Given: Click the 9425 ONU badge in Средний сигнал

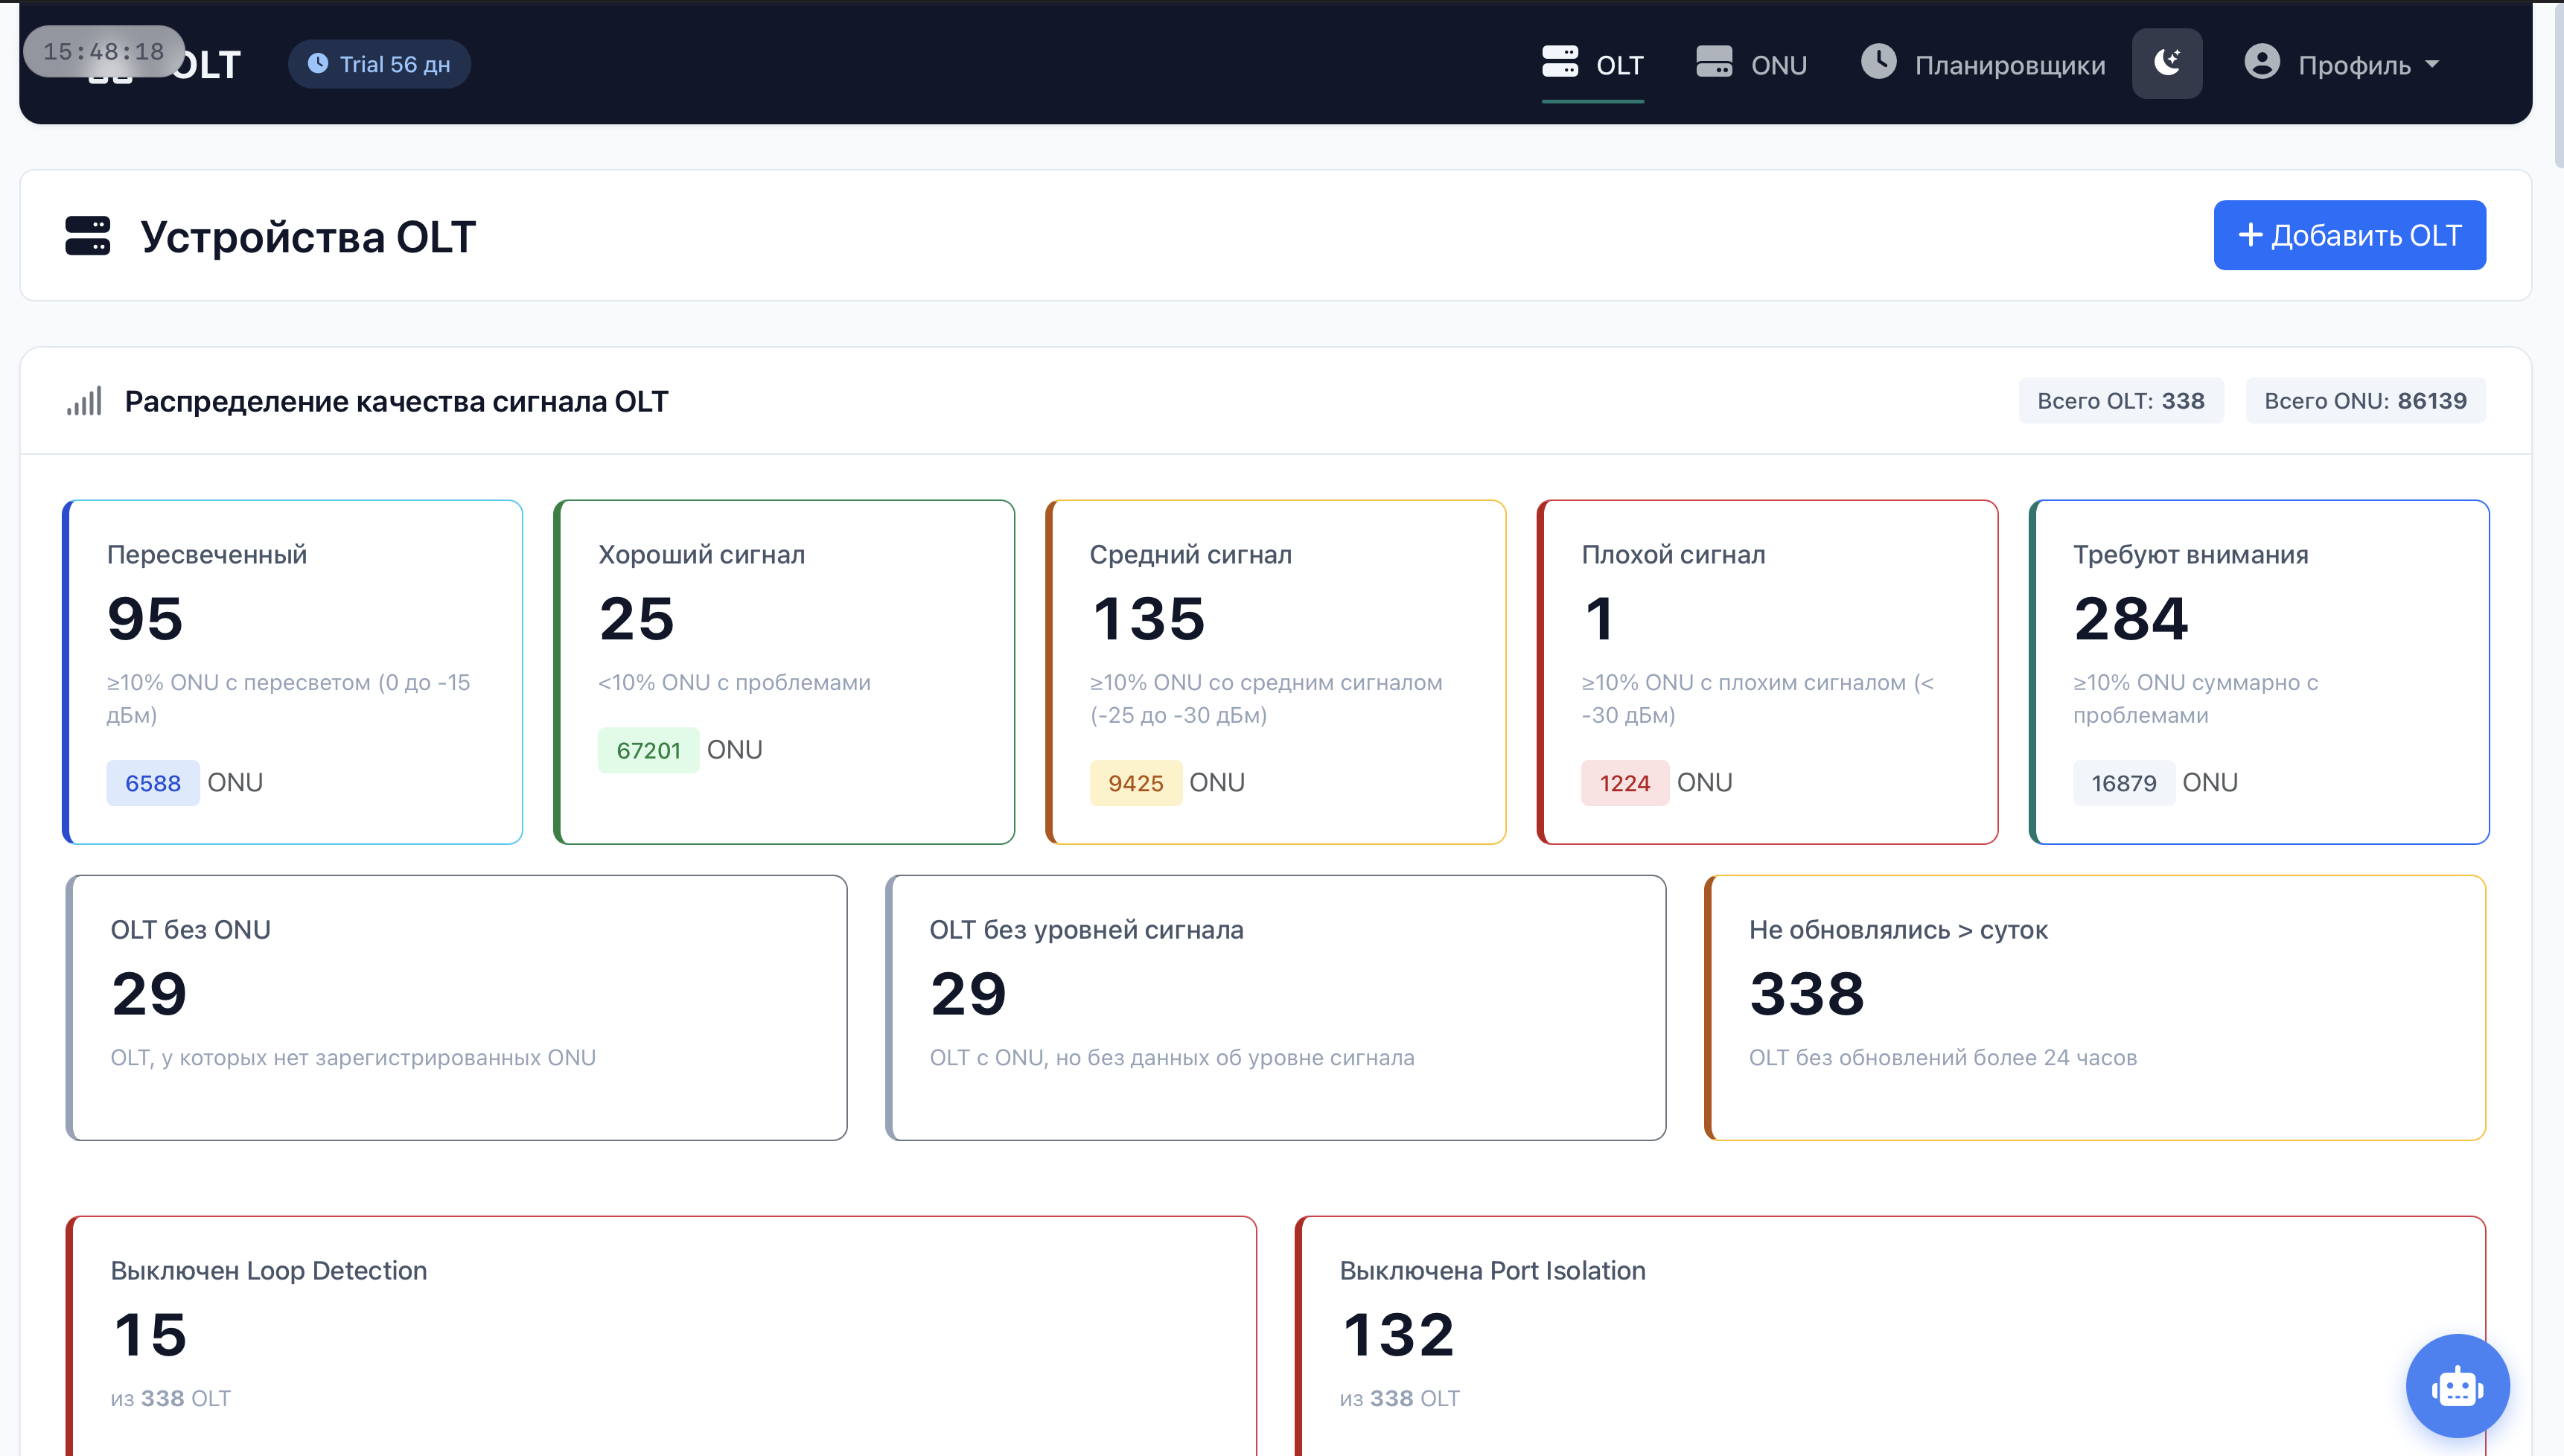Looking at the screenshot, I should click(1135, 783).
